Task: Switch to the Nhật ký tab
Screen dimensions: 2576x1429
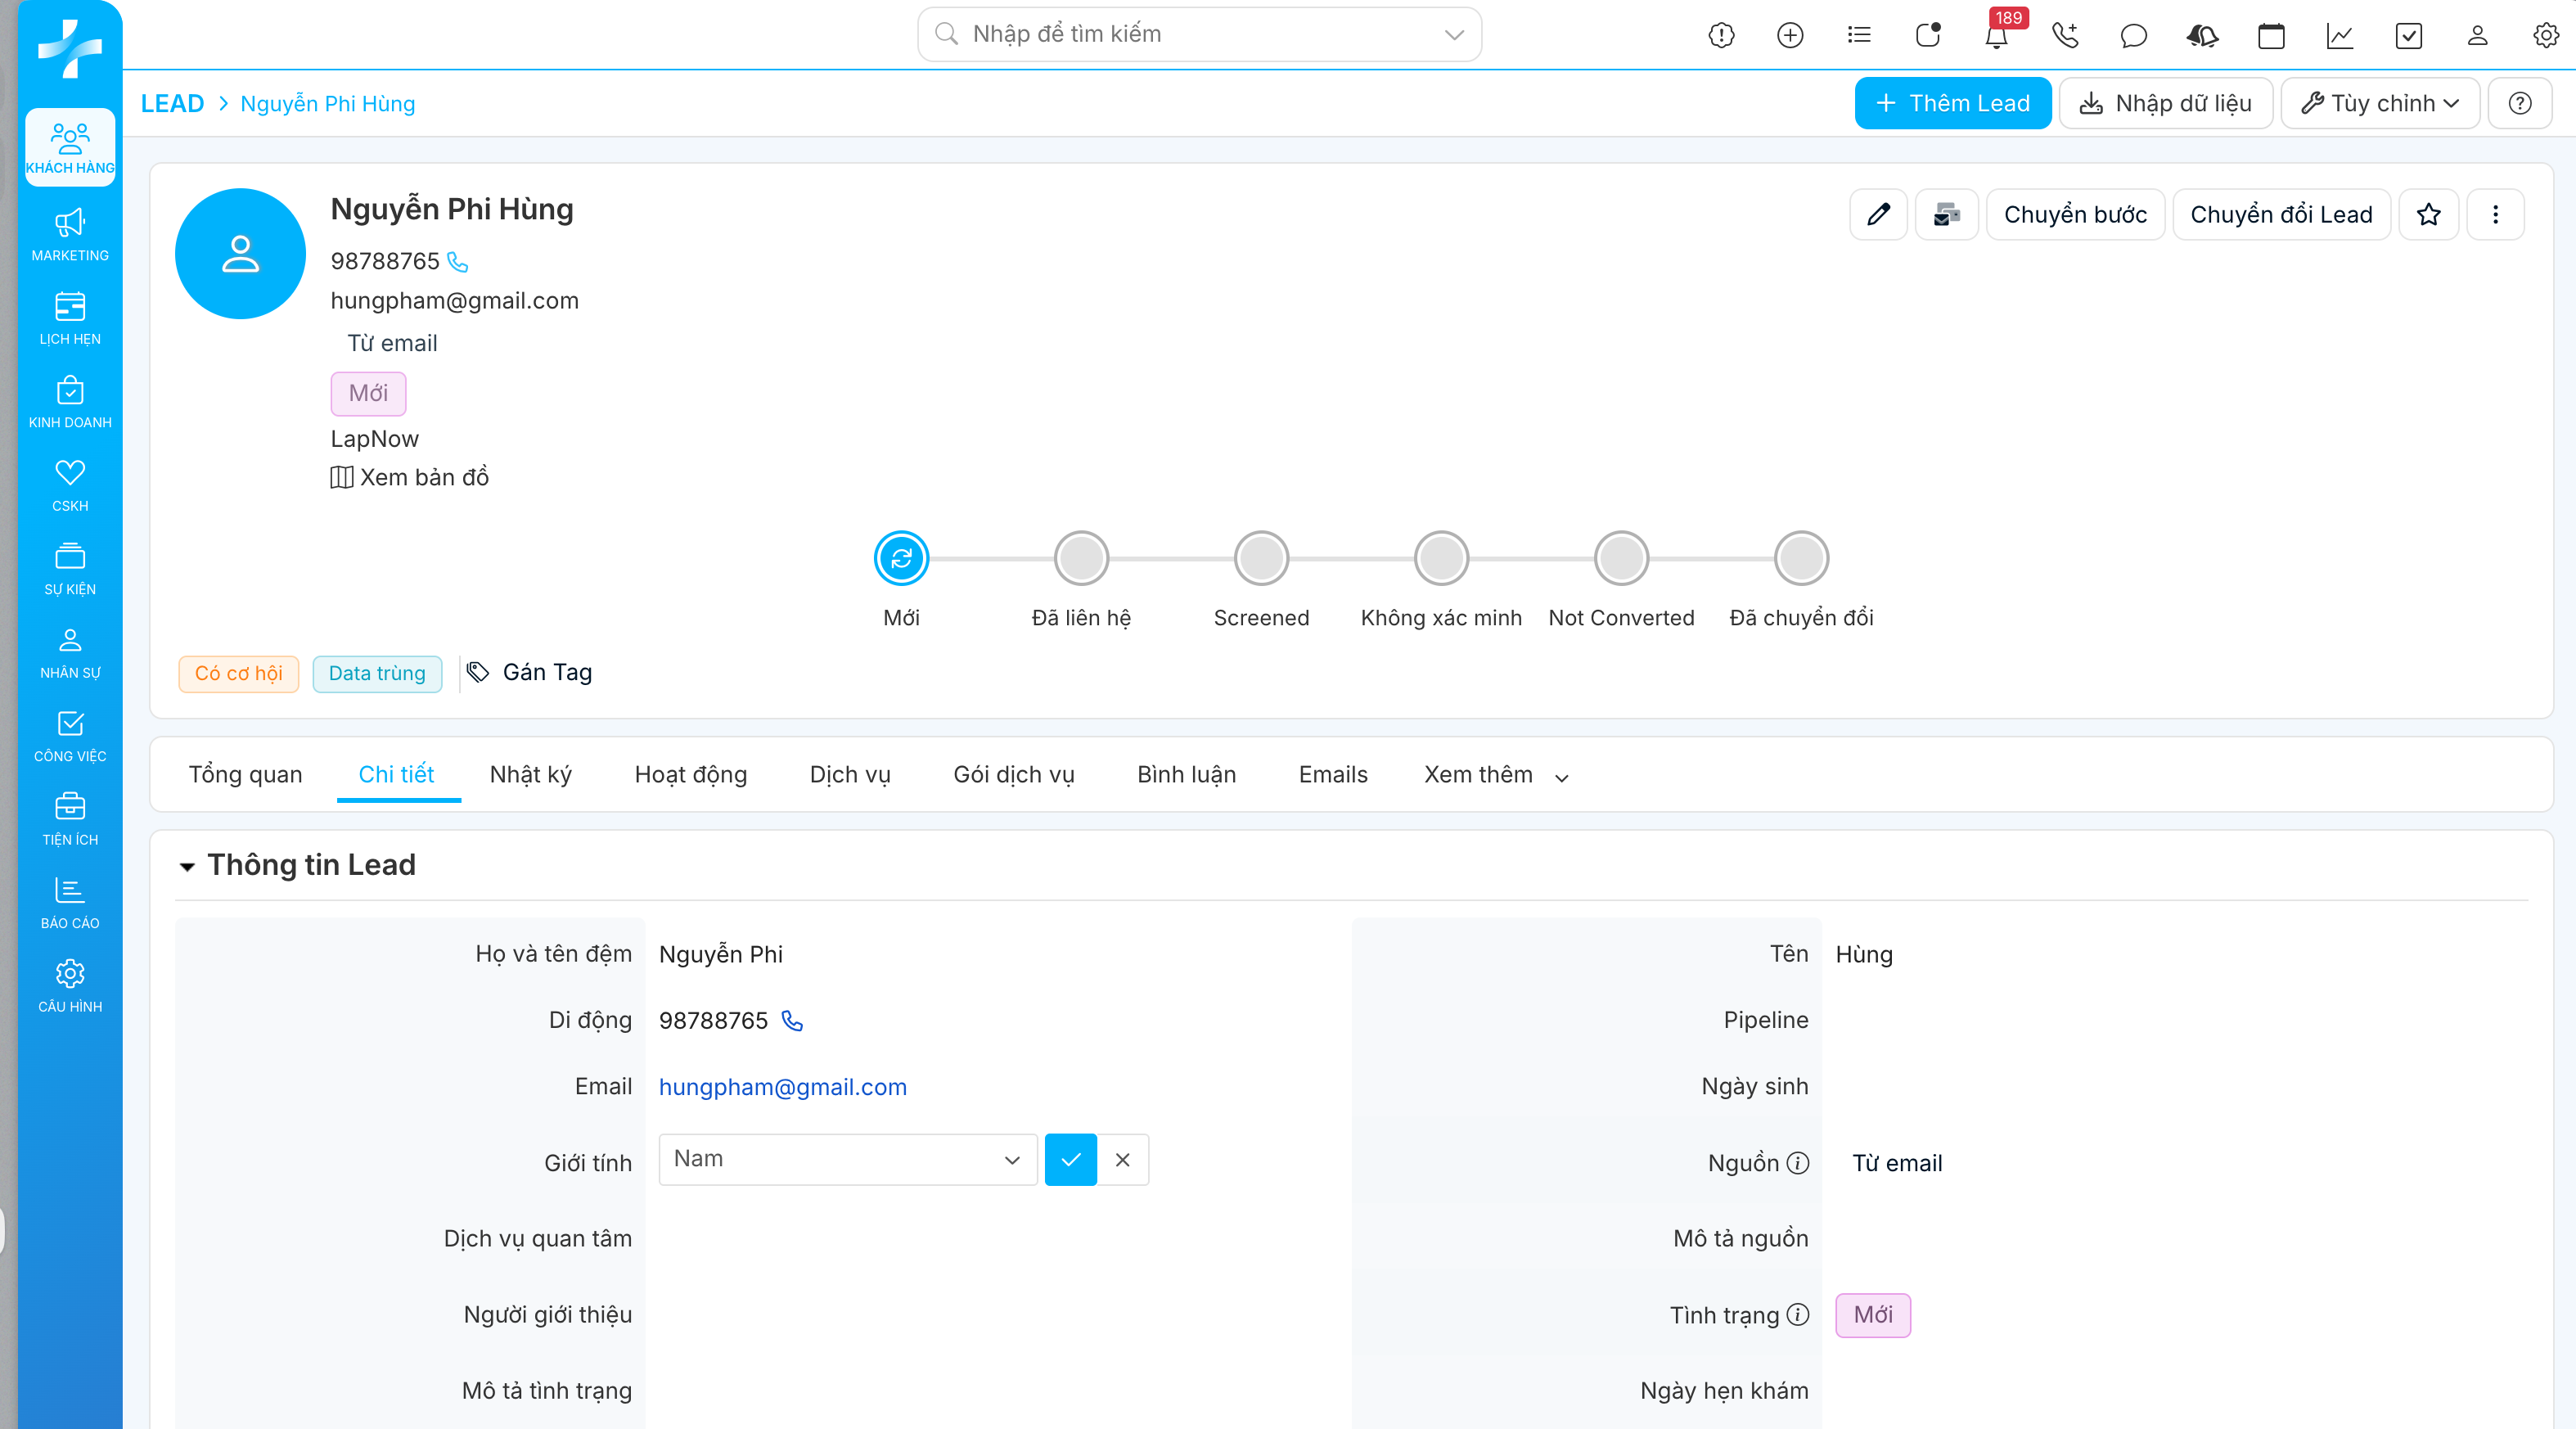Action: [x=530, y=775]
